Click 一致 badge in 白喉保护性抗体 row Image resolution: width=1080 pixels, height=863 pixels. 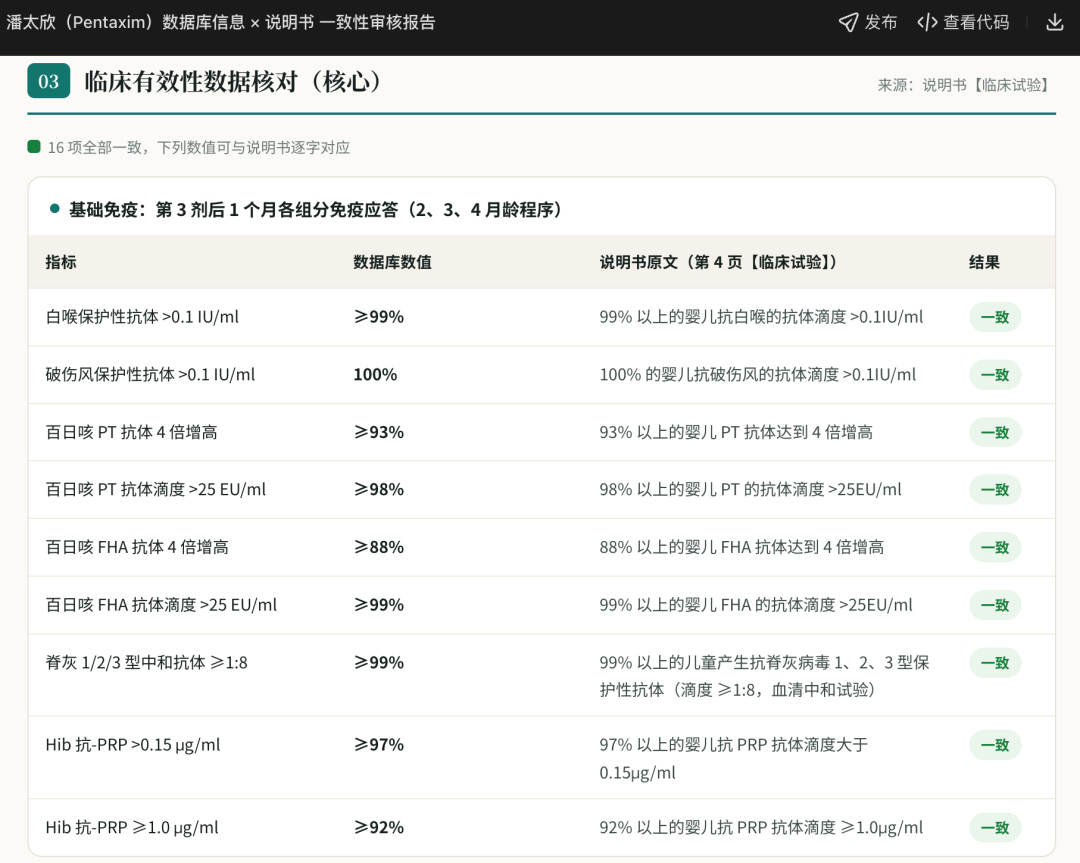coord(995,317)
